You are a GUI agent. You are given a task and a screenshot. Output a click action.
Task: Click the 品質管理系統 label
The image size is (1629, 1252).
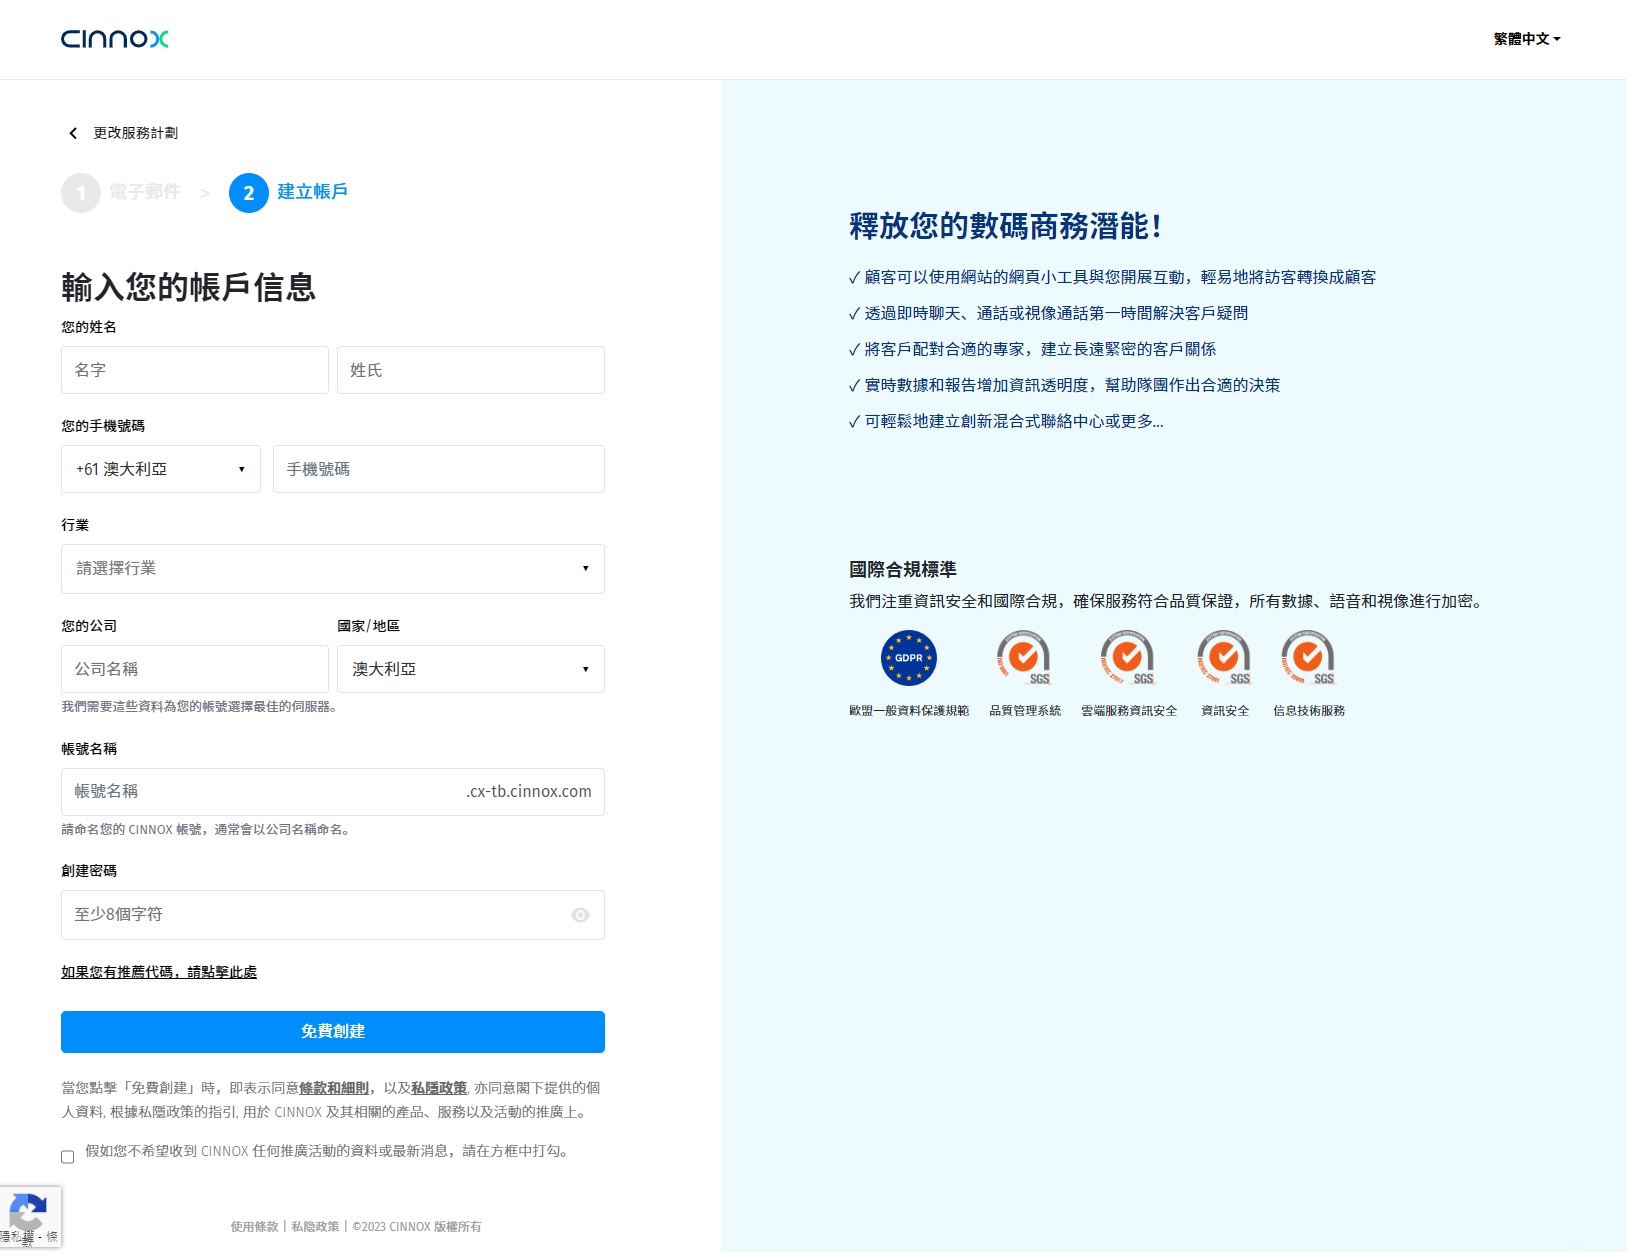[x=1025, y=711]
